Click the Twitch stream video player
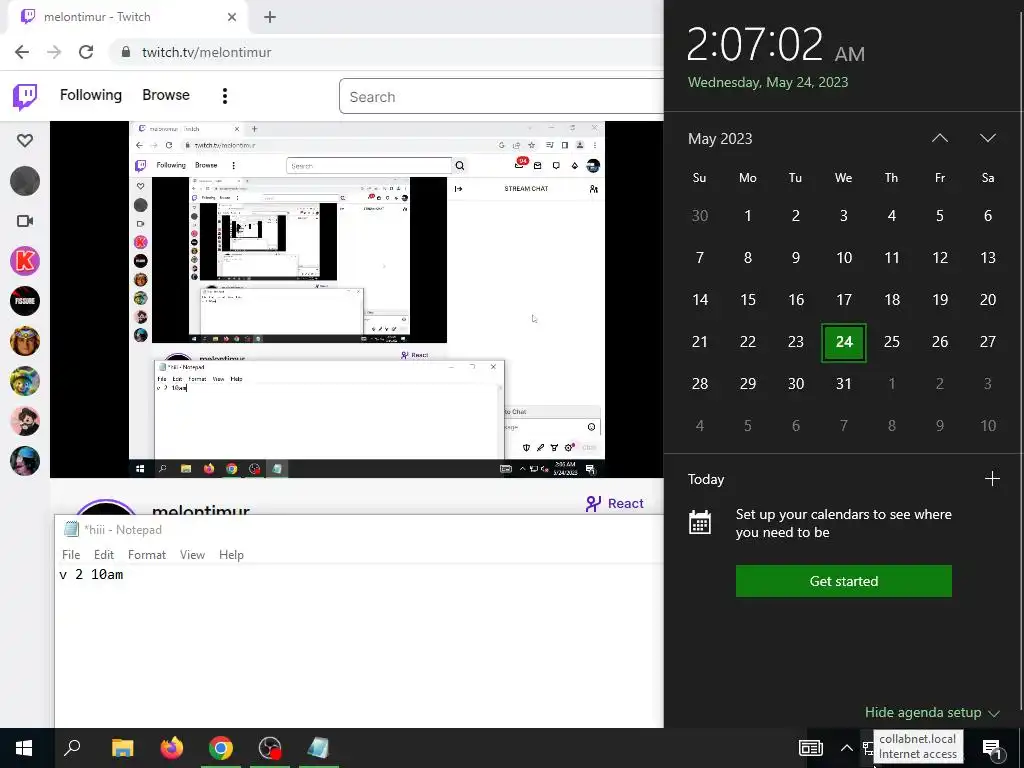This screenshot has height=768, width=1024. pyautogui.click(x=357, y=299)
